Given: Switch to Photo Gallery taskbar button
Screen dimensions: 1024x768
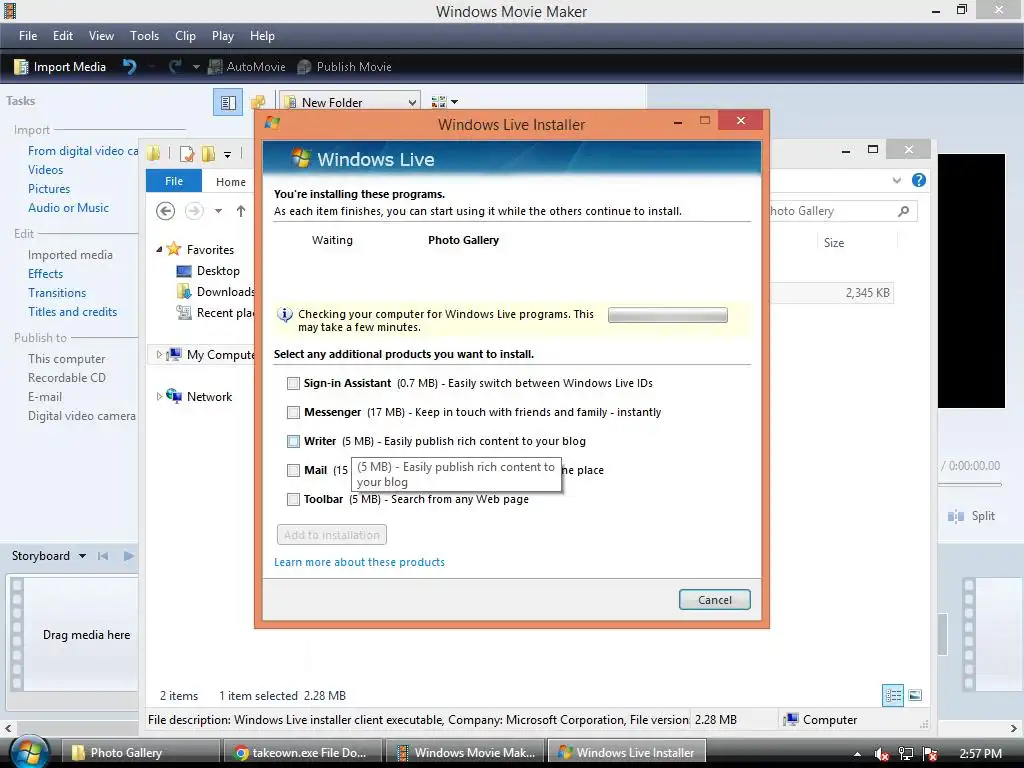Looking at the screenshot, I should [x=141, y=753].
